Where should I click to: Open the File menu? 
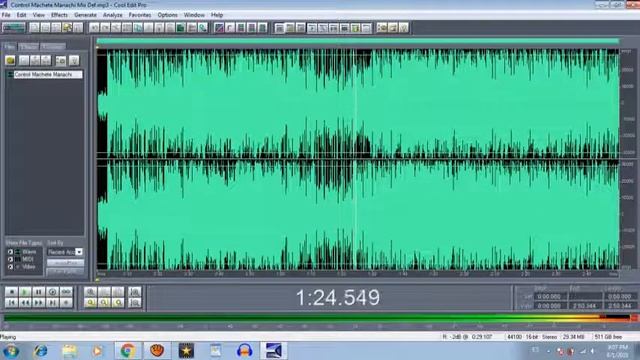coord(6,15)
